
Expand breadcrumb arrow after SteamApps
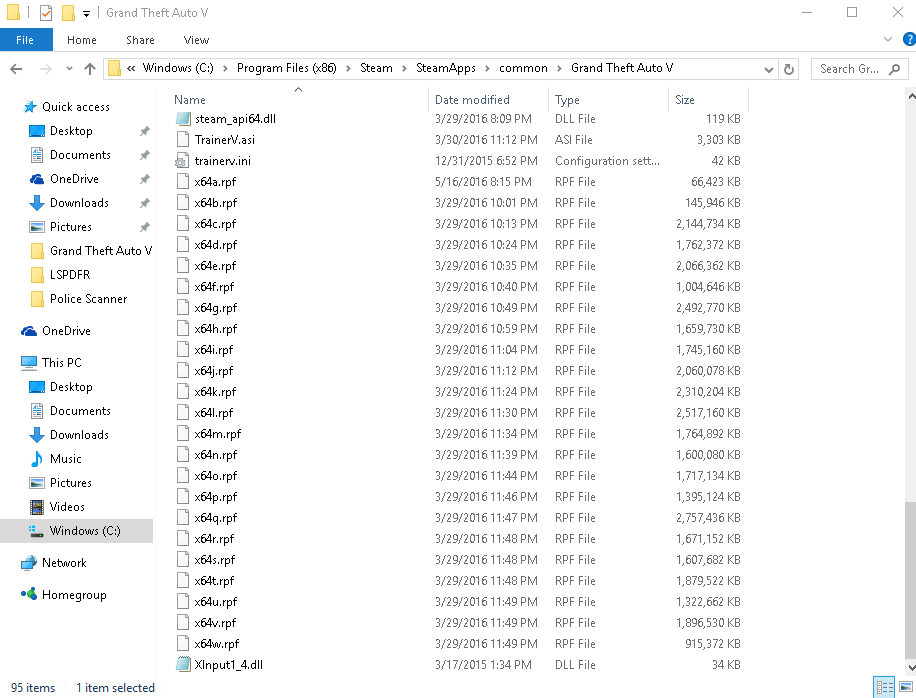(487, 69)
